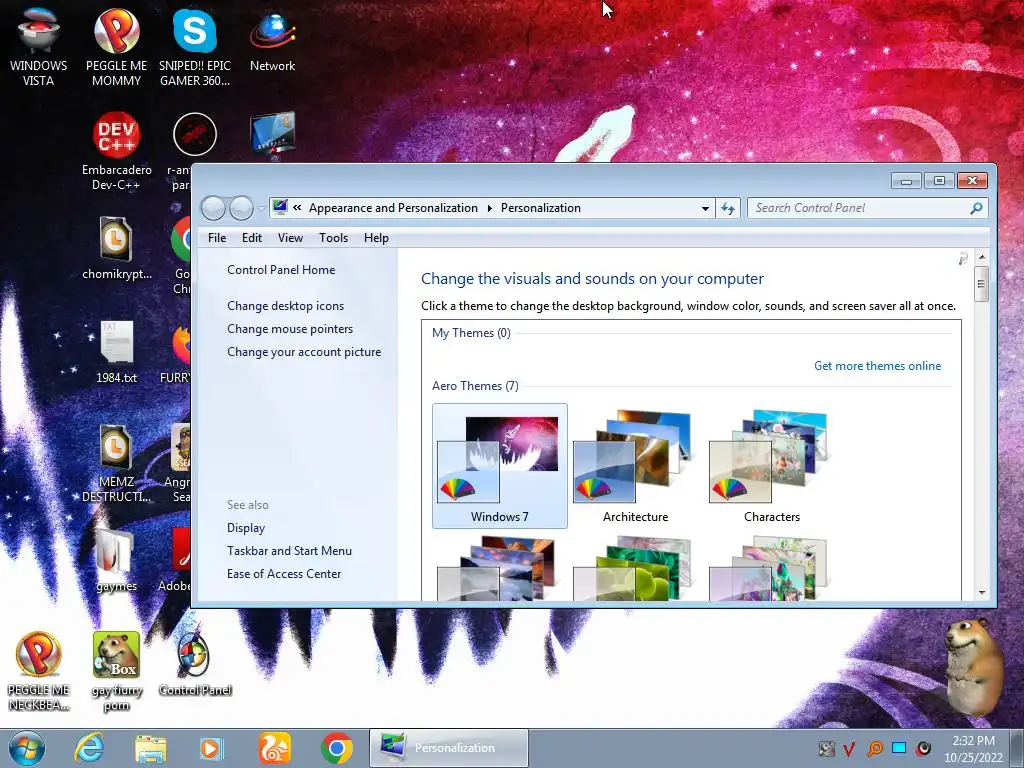
Task: Click the Forward navigation button
Action: (x=241, y=208)
